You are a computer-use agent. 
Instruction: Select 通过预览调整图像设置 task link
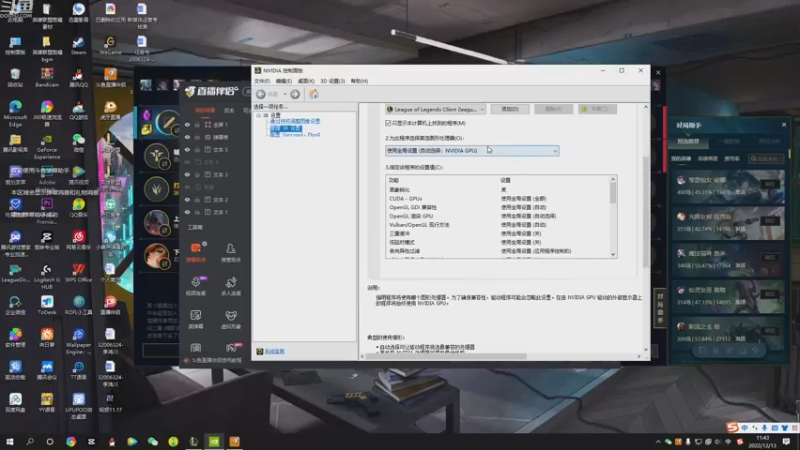coord(295,121)
